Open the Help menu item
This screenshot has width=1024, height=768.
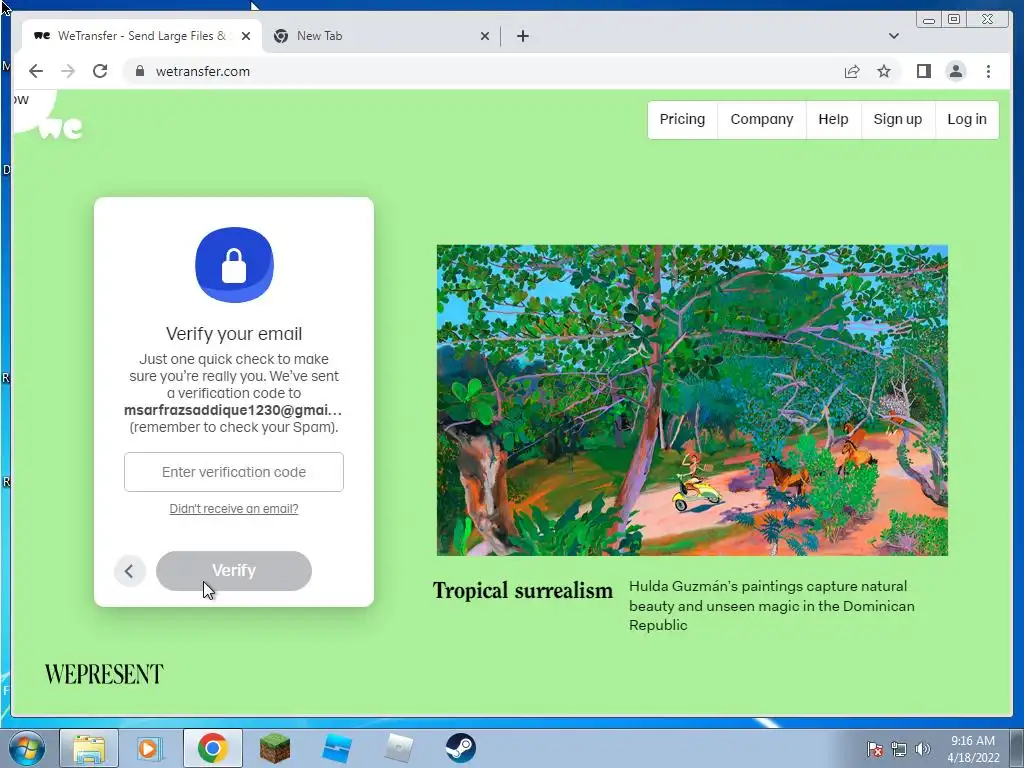(x=833, y=120)
